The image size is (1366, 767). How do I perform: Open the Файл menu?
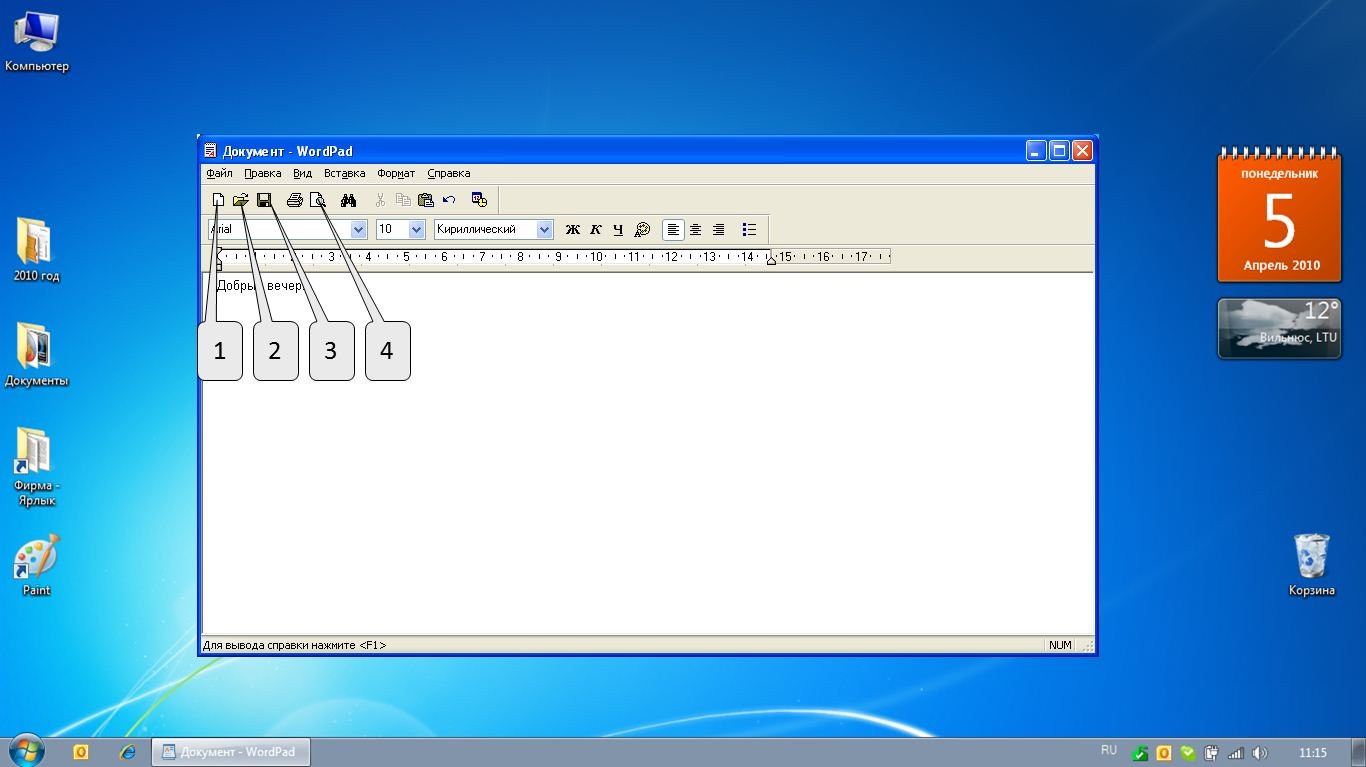219,173
